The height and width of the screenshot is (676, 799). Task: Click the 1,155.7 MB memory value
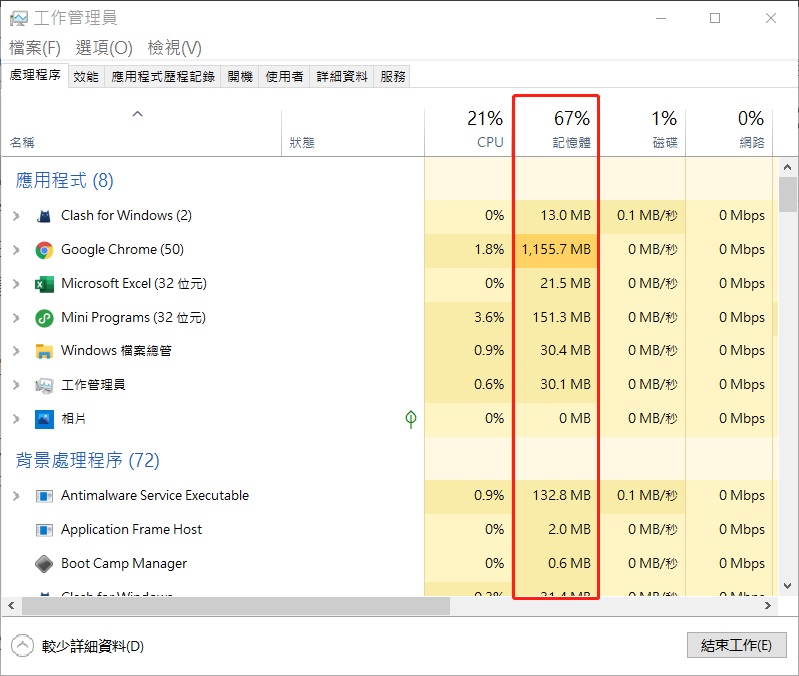click(x=556, y=250)
